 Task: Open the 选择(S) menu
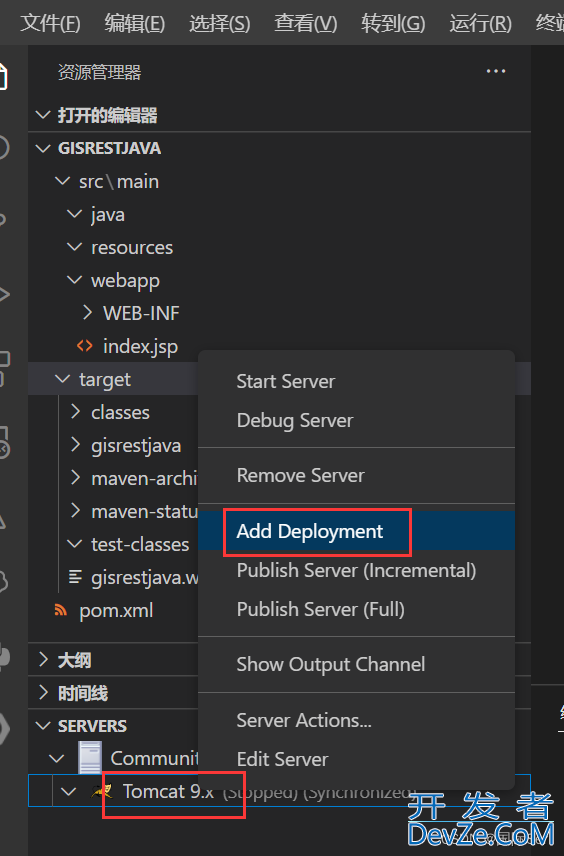(x=219, y=23)
